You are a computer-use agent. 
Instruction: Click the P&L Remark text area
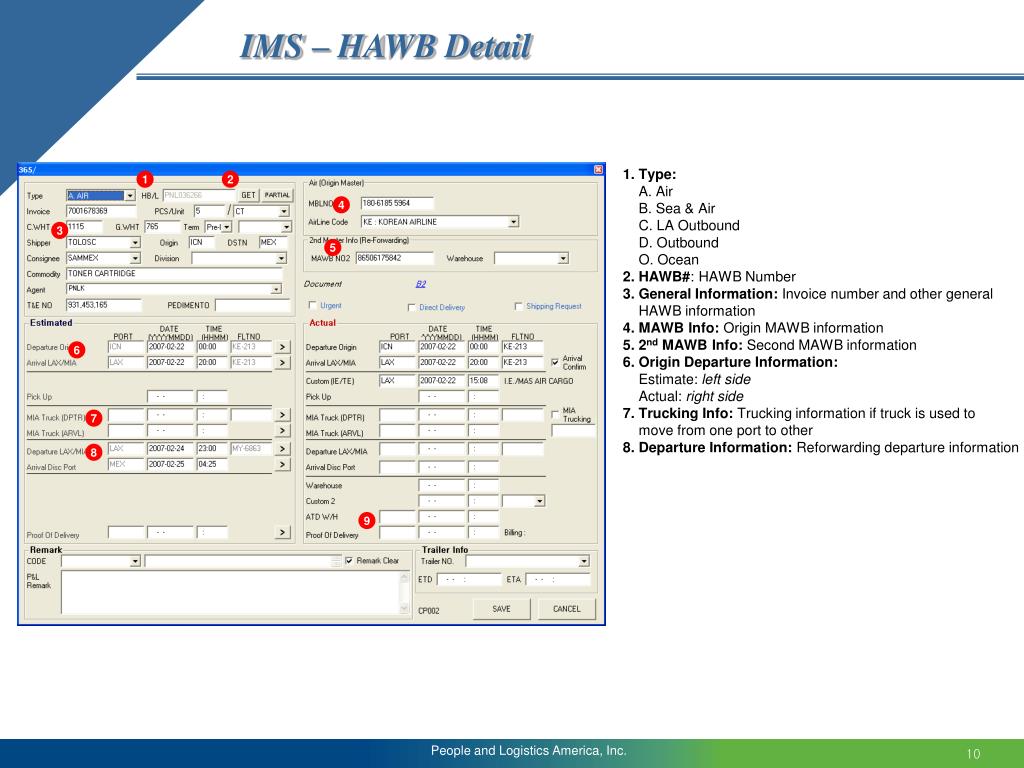point(230,592)
